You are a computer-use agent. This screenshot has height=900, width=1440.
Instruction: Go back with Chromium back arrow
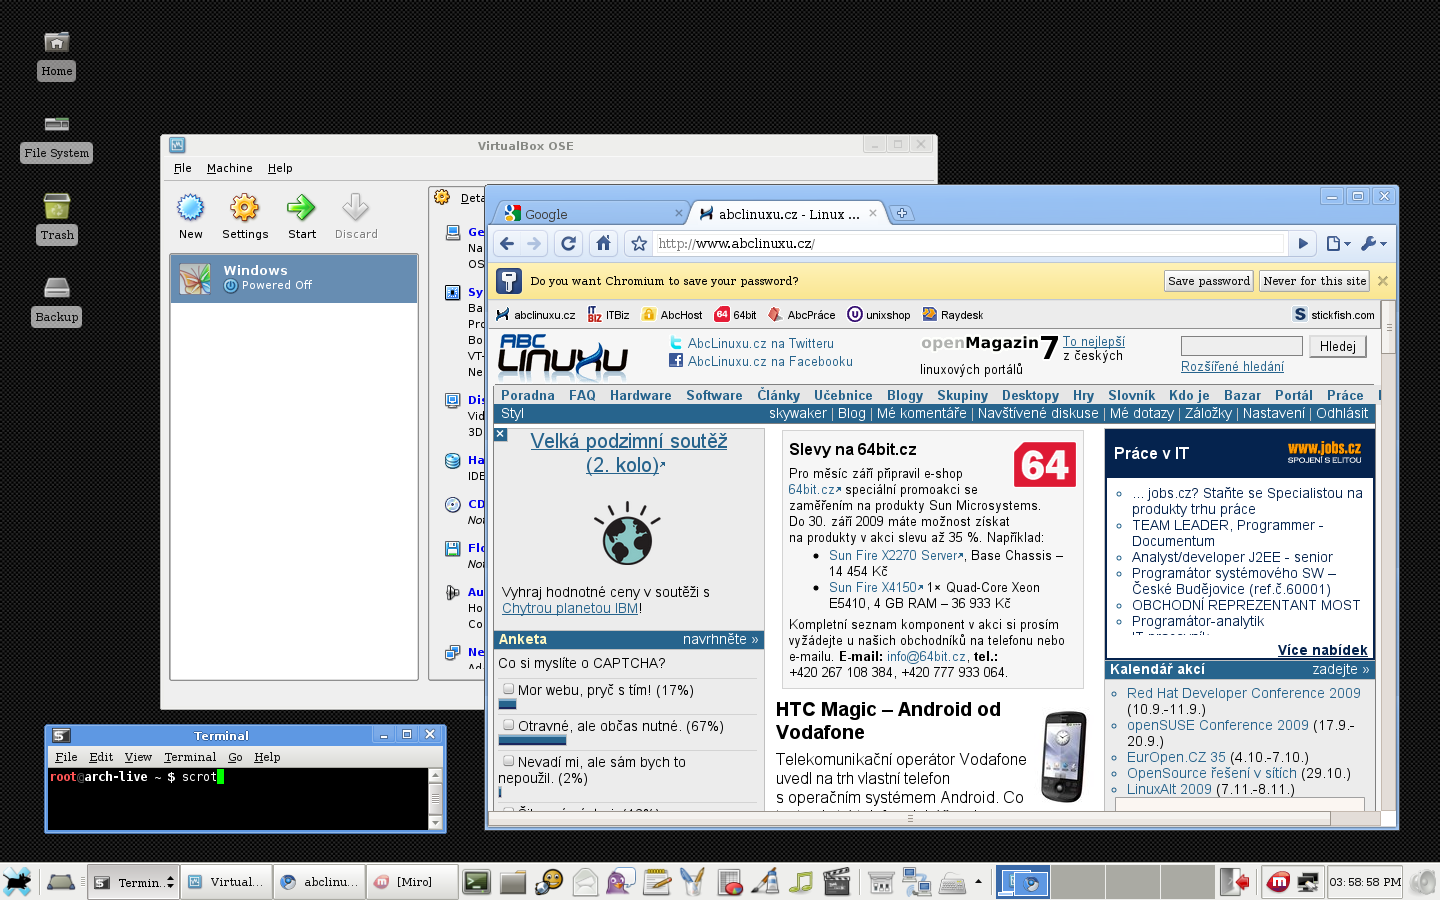click(507, 243)
